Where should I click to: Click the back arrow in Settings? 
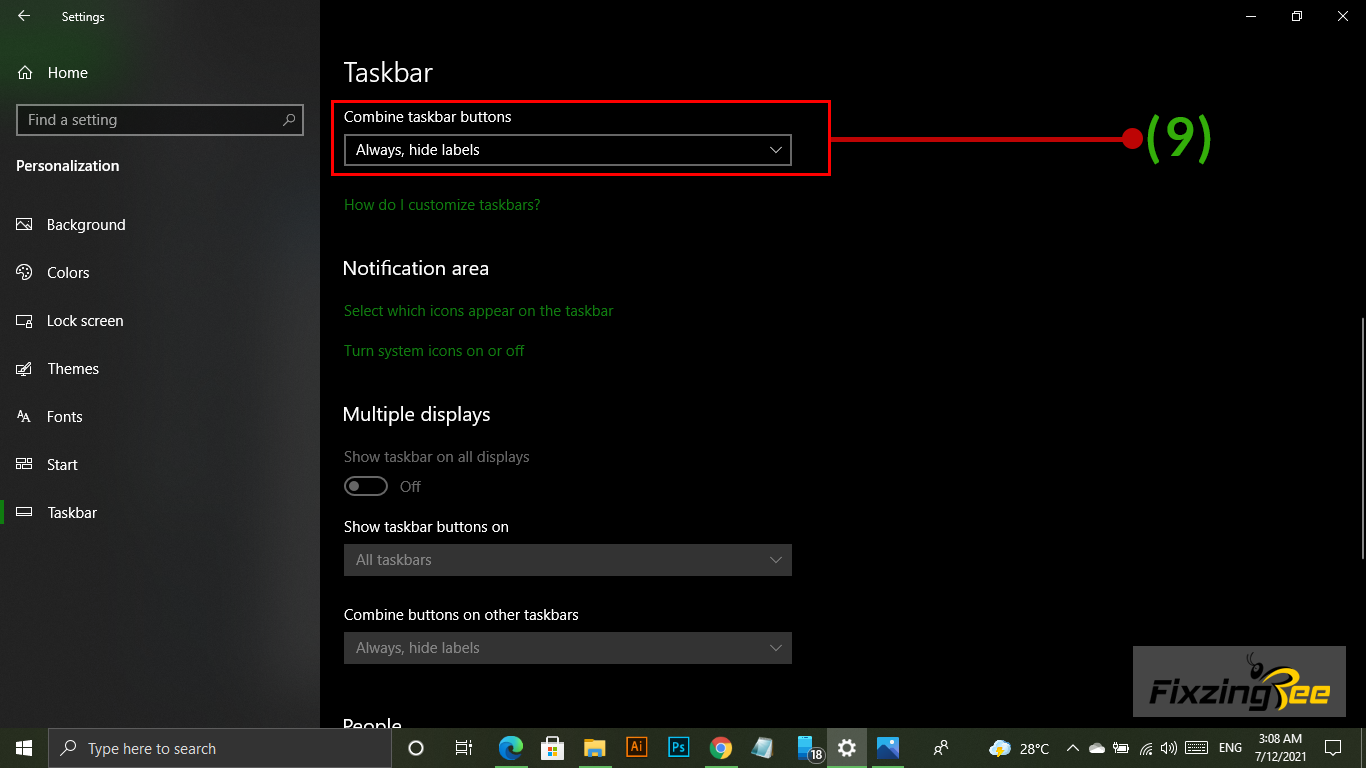24,16
